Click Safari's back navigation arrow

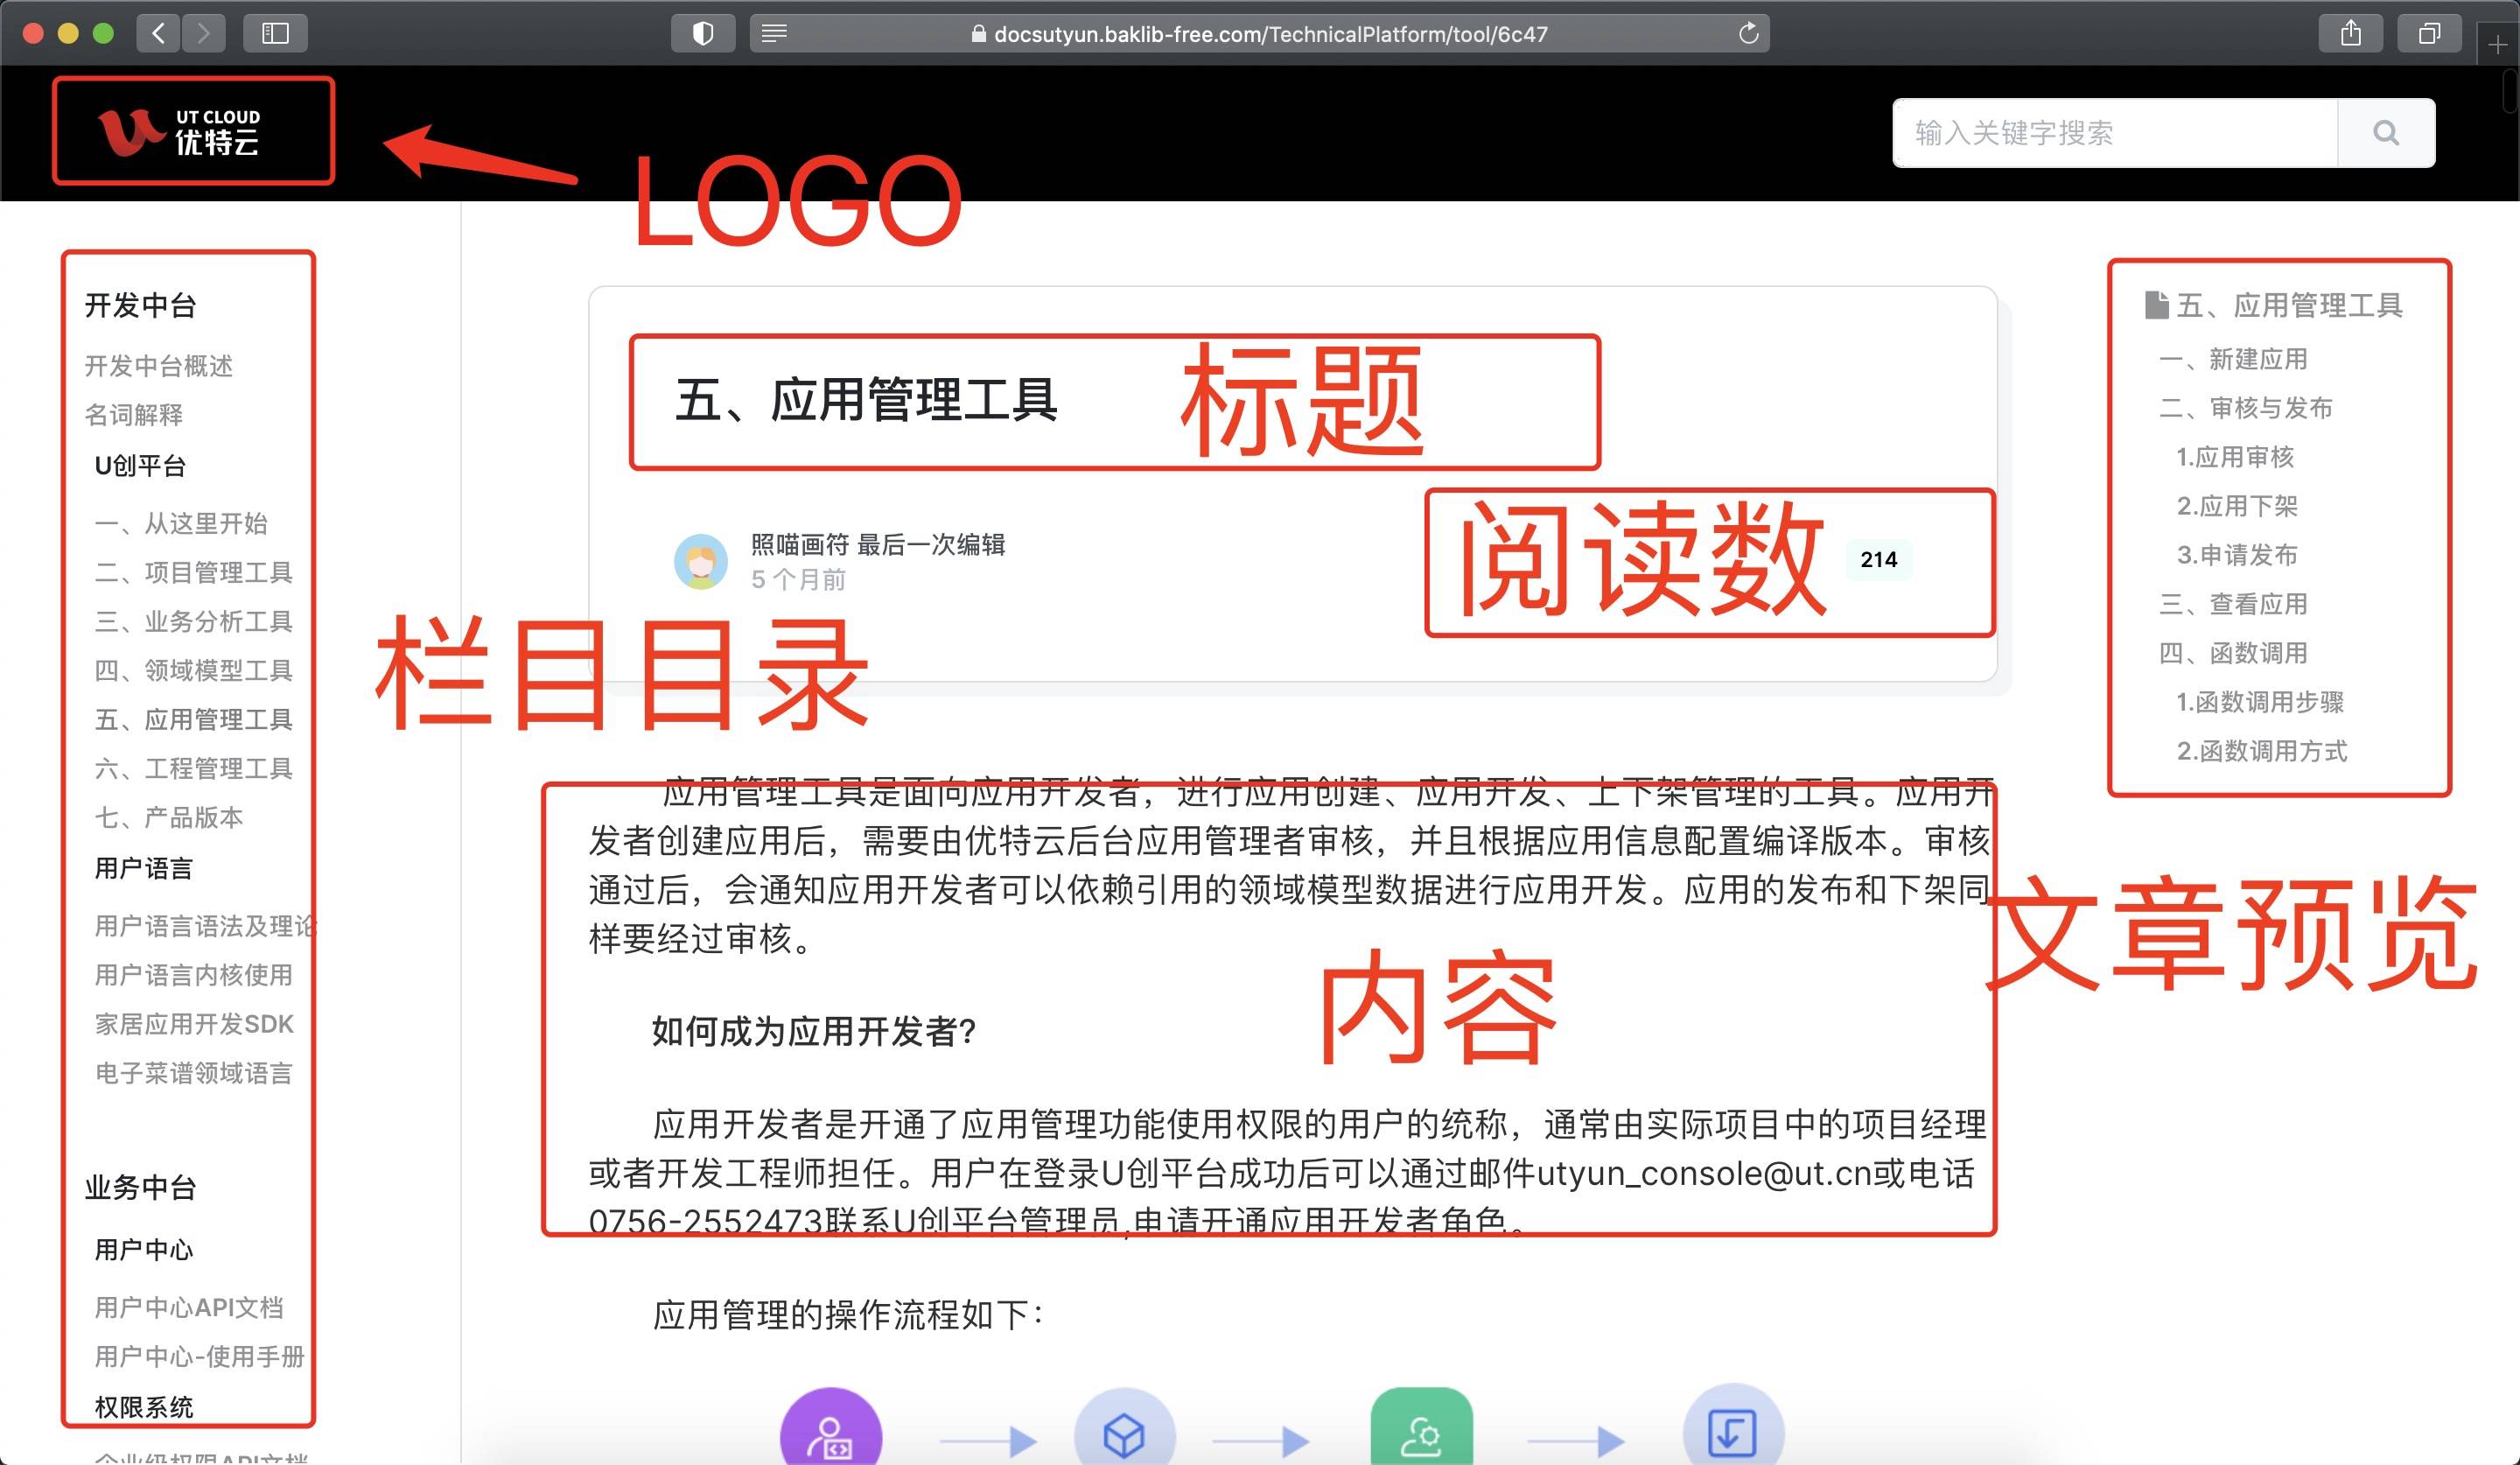coord(159,34)
